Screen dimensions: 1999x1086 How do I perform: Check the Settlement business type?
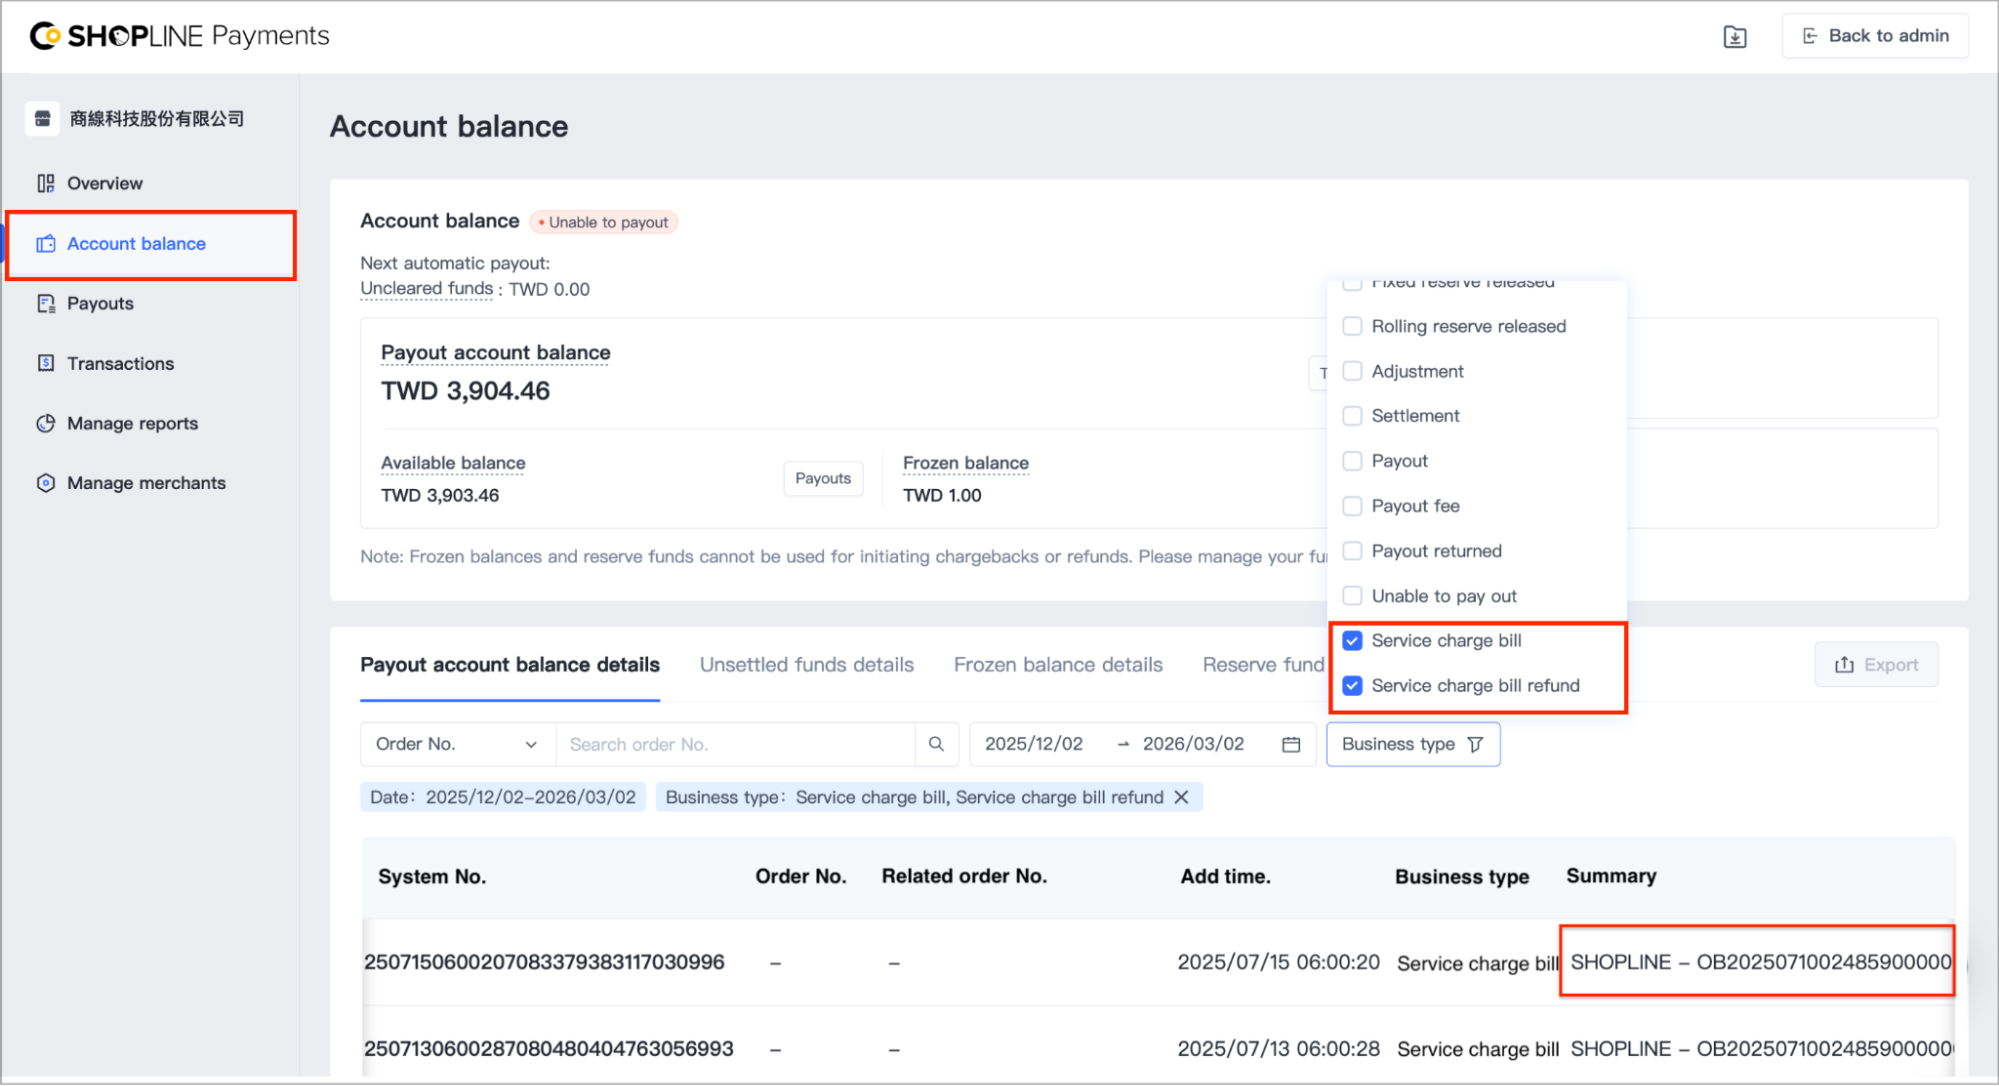coord(1352,416)
